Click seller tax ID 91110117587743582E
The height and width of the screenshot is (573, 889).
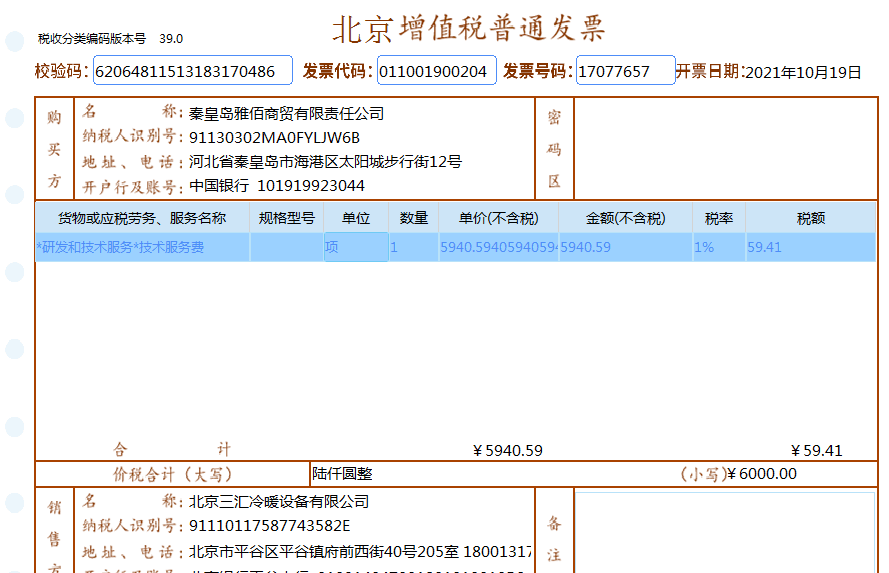270,526
